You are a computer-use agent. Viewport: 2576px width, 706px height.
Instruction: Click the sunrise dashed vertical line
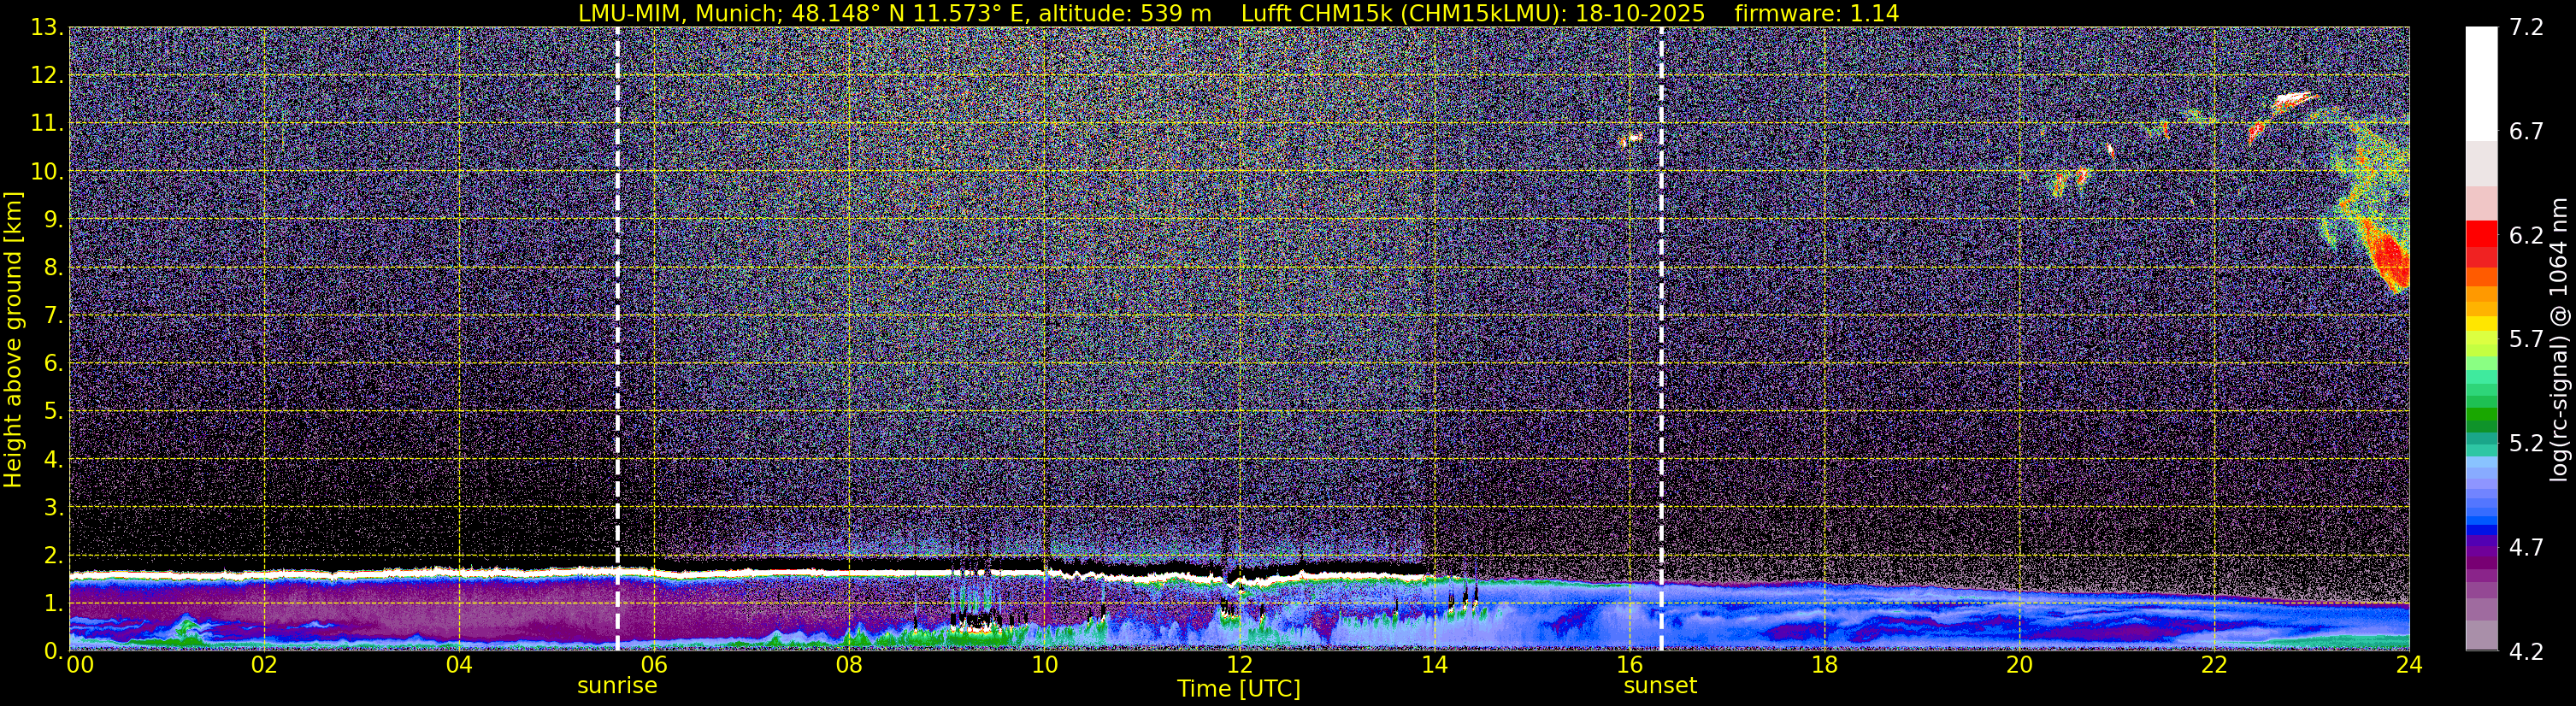click(x=617, y=339)
